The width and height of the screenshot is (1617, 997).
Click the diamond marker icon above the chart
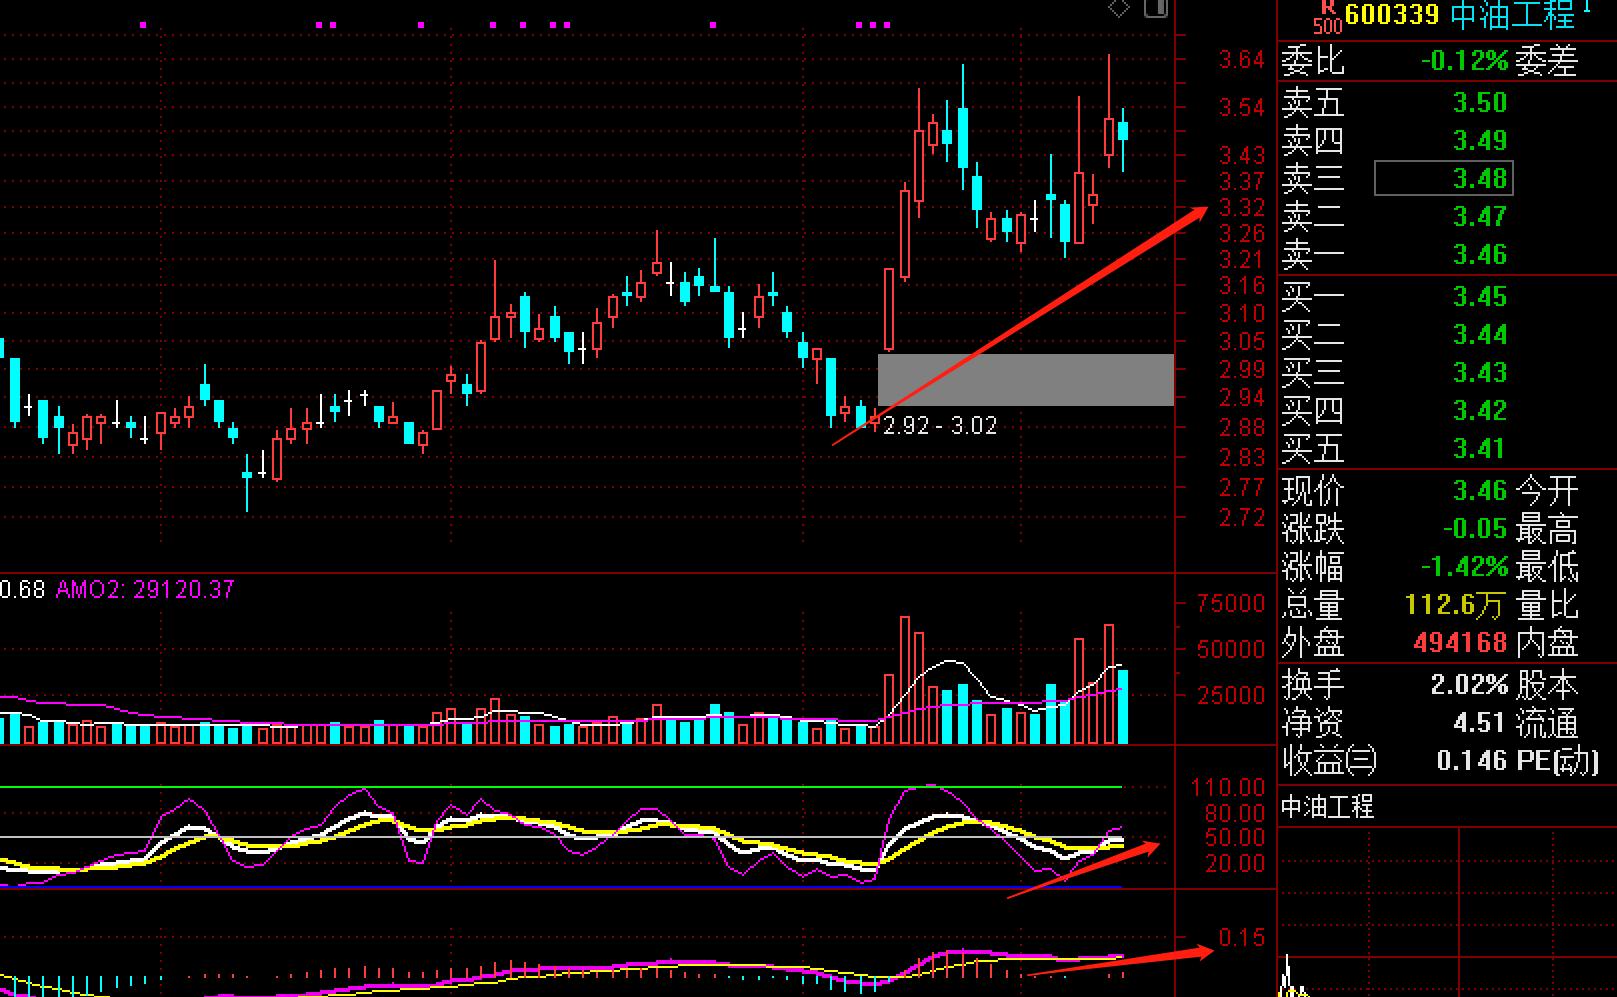pyautogui.click(x=1119, y=9)
